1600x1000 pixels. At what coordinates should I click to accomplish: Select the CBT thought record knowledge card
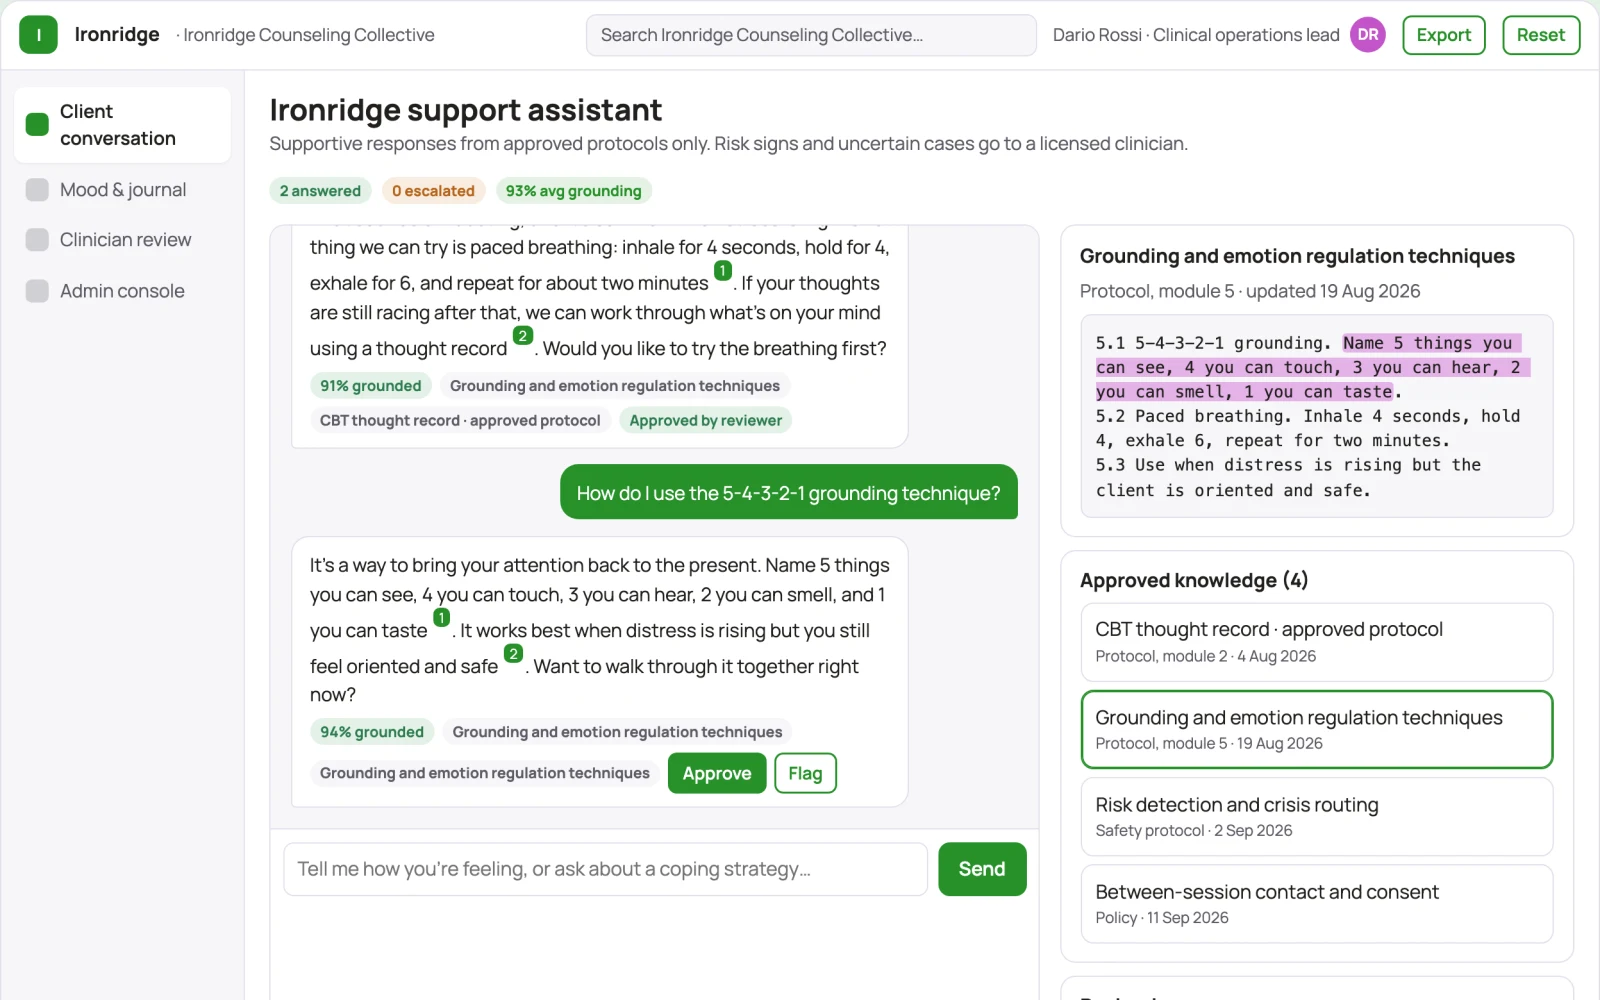(1316, 642)
